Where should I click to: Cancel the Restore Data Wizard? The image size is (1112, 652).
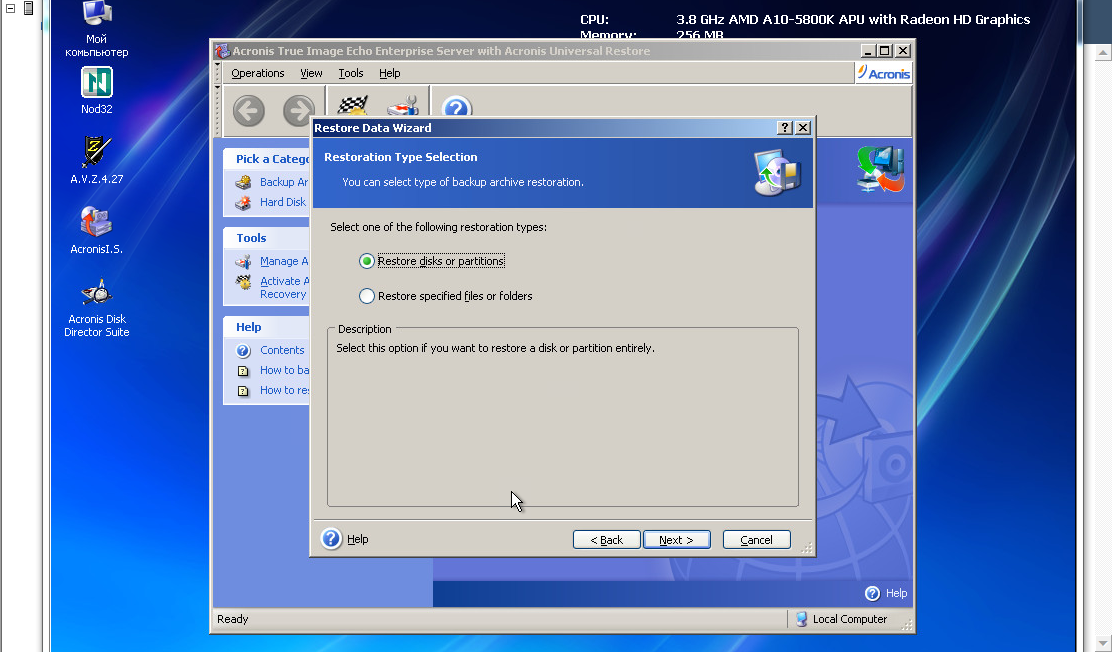click(x=757, y=540)
